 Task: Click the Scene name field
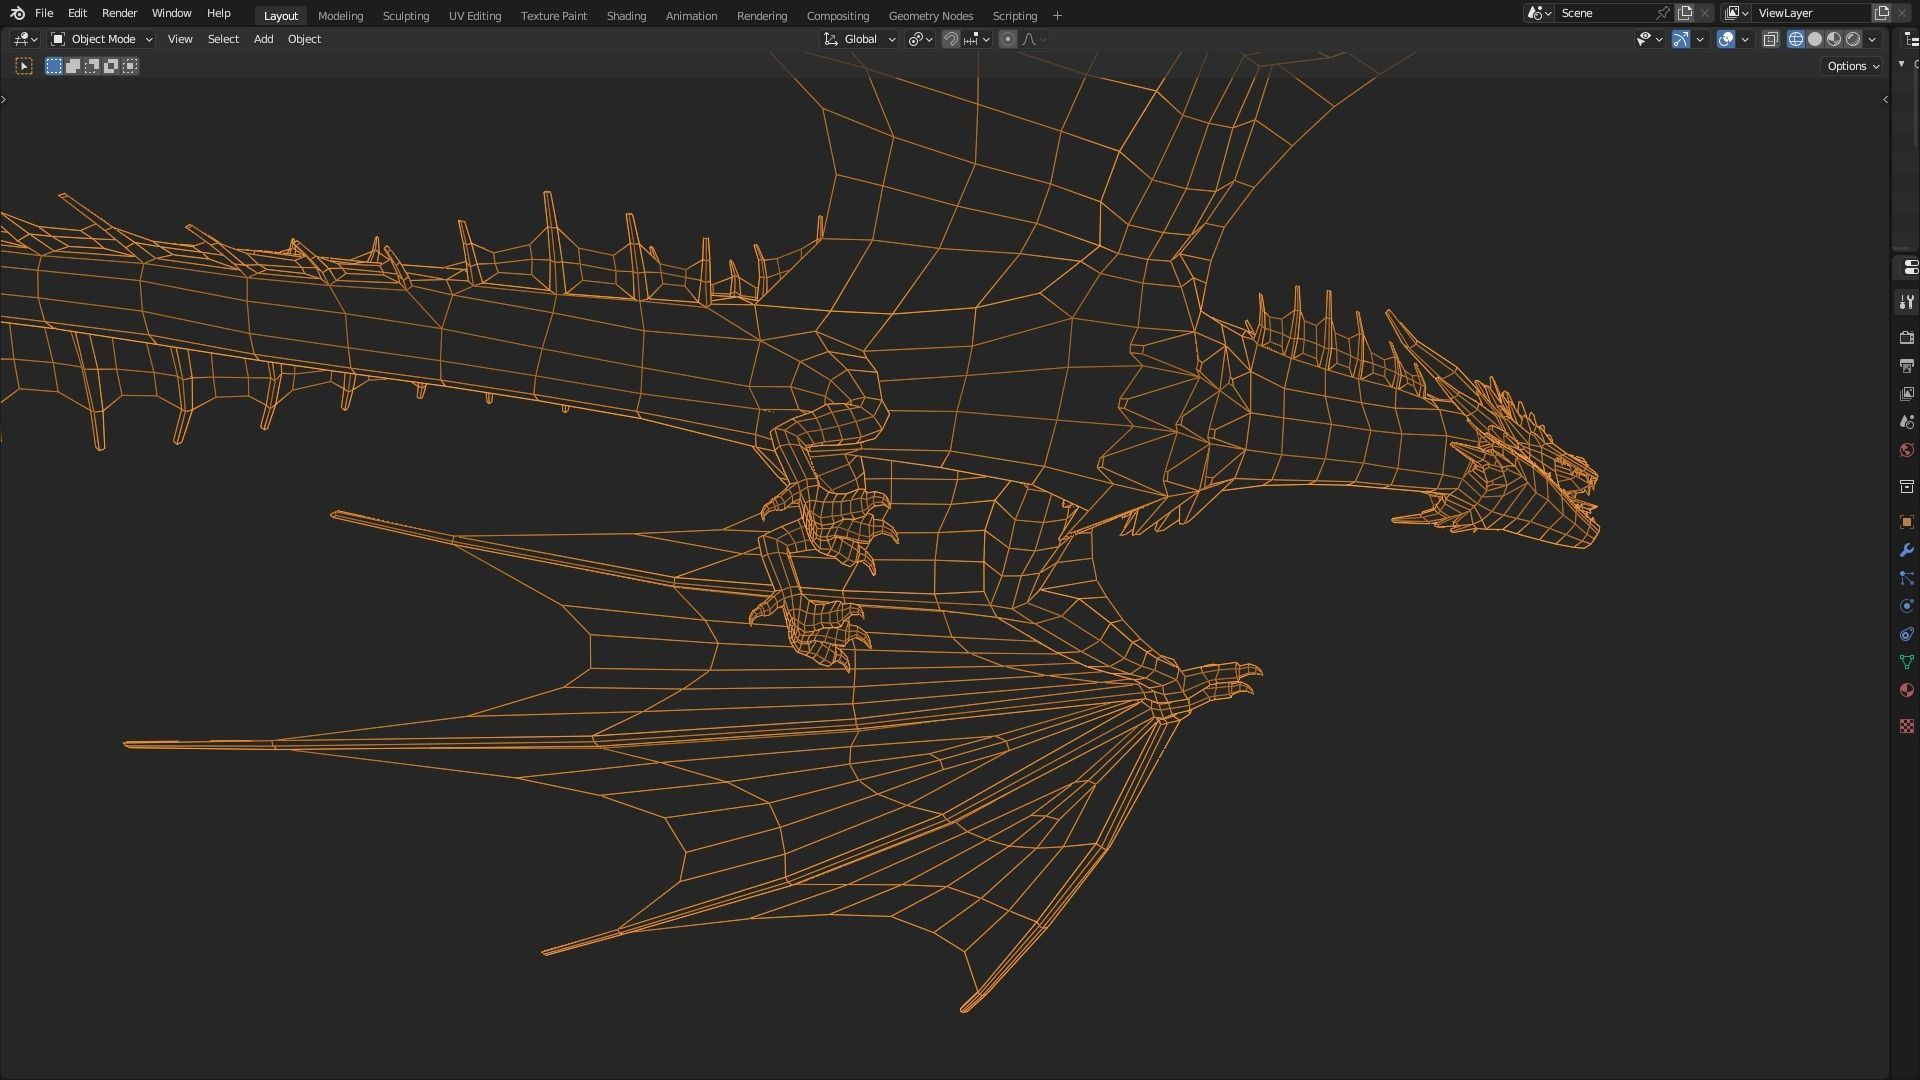point(1605,13)
